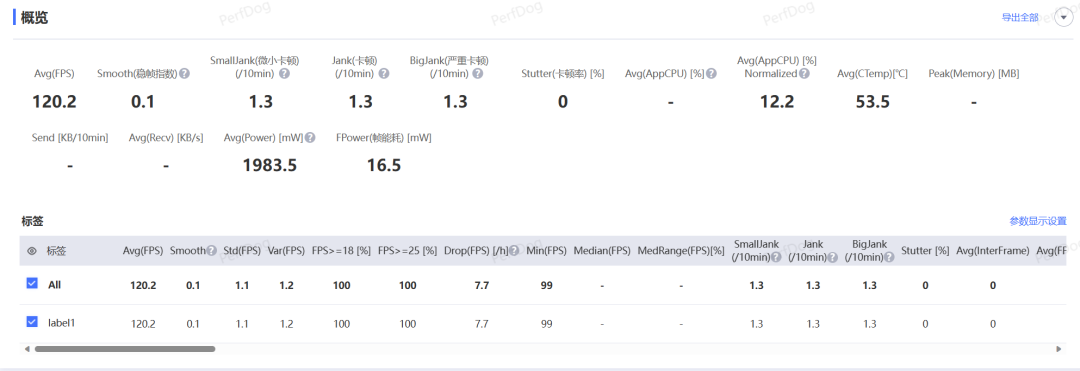
Task: Click Var(FPS) column header
Action: click(286, 251)
